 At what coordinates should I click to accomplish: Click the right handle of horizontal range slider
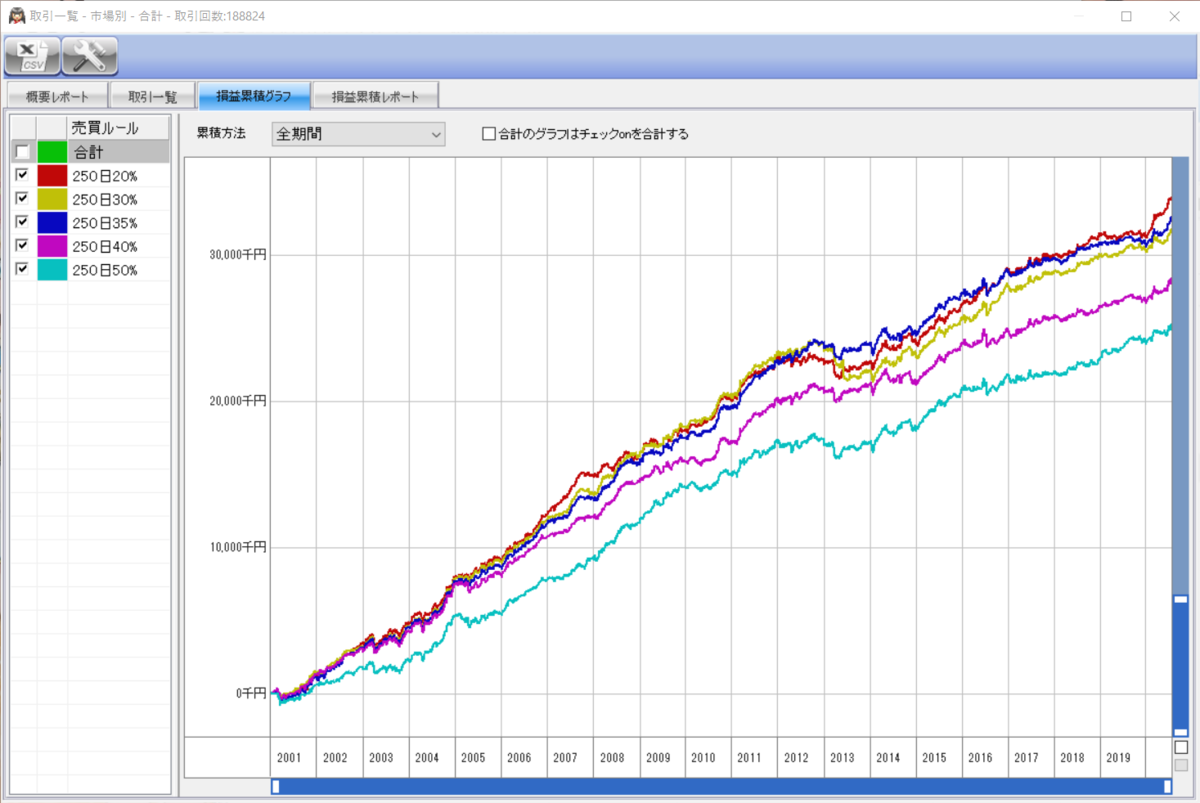point(1168,786)
